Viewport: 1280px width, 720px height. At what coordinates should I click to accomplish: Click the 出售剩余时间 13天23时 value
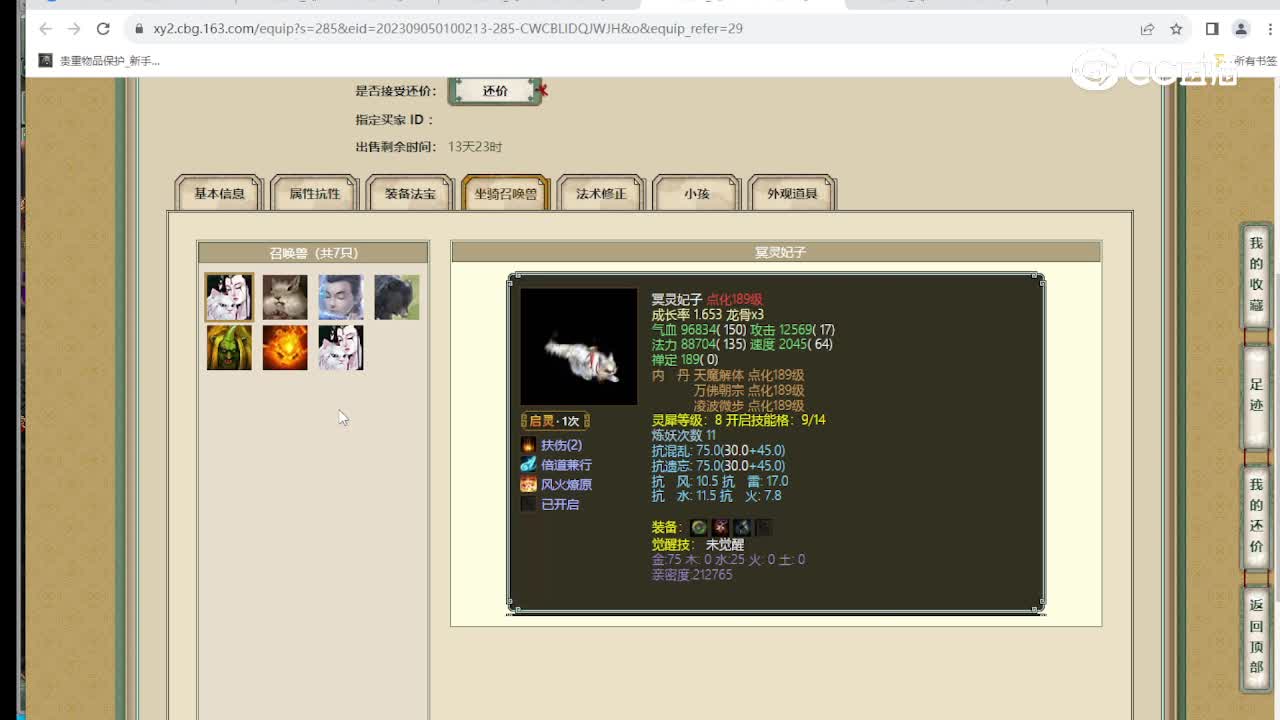[475, 147]
